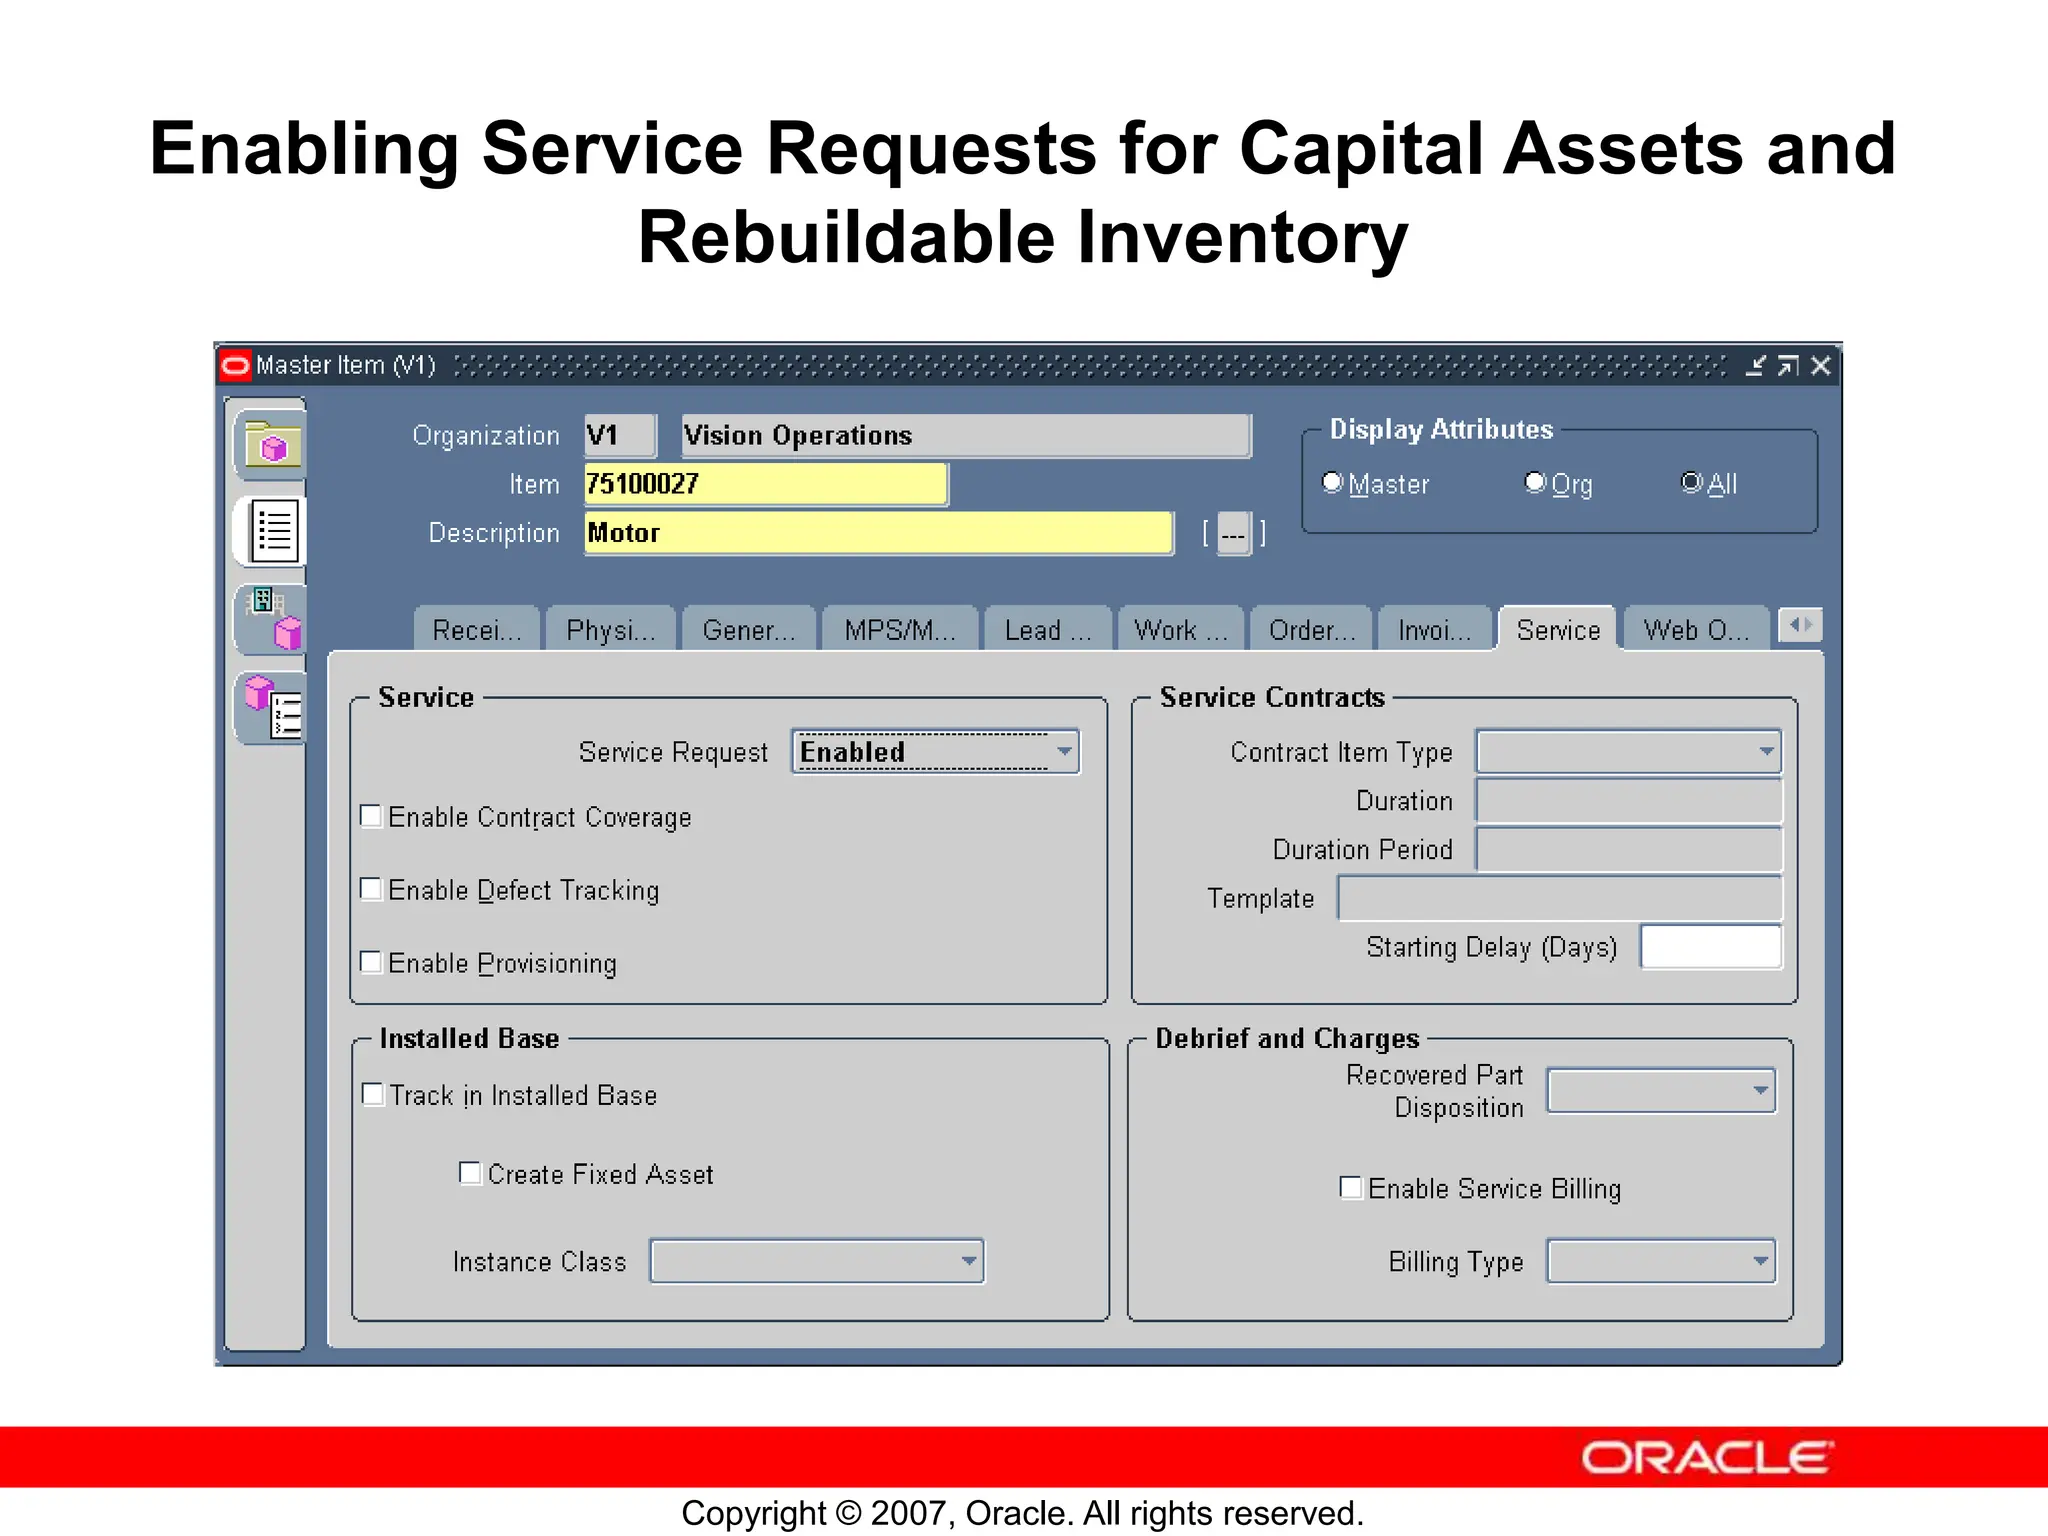This screenshot has width=2048, height=1536.
Task: Switch to the Web O... tab
Action: [1696, 629]
